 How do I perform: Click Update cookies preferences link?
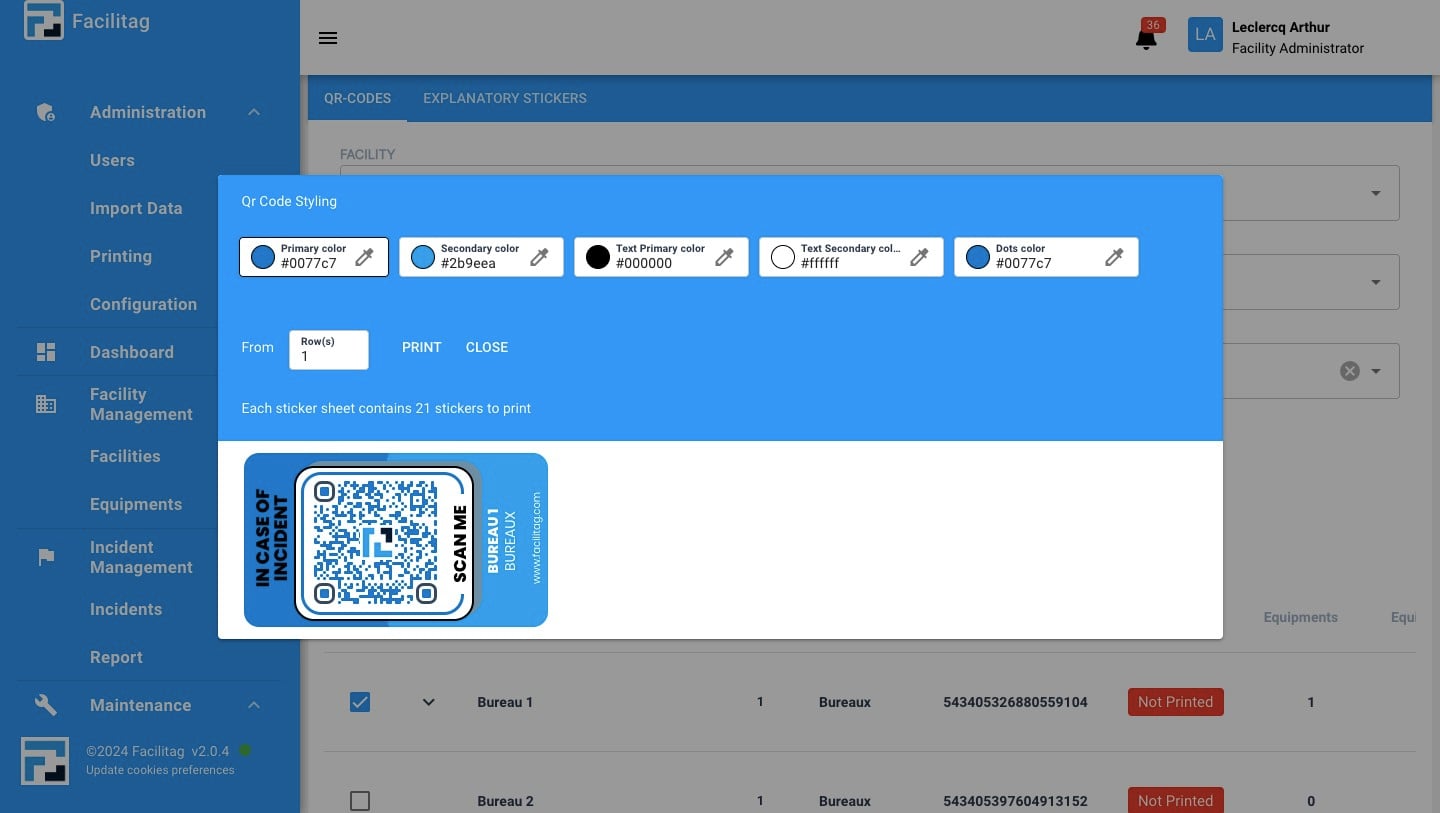pos(160,770)
